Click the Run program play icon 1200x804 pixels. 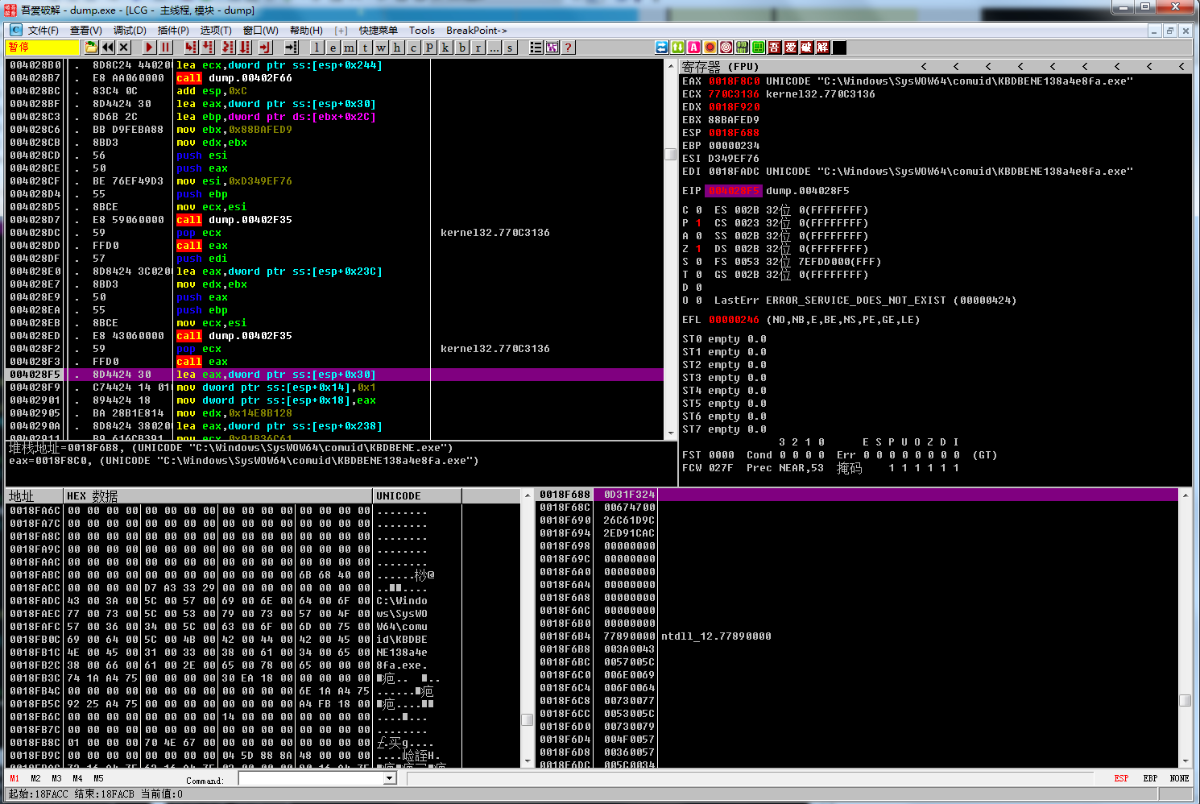coord(150,47)
